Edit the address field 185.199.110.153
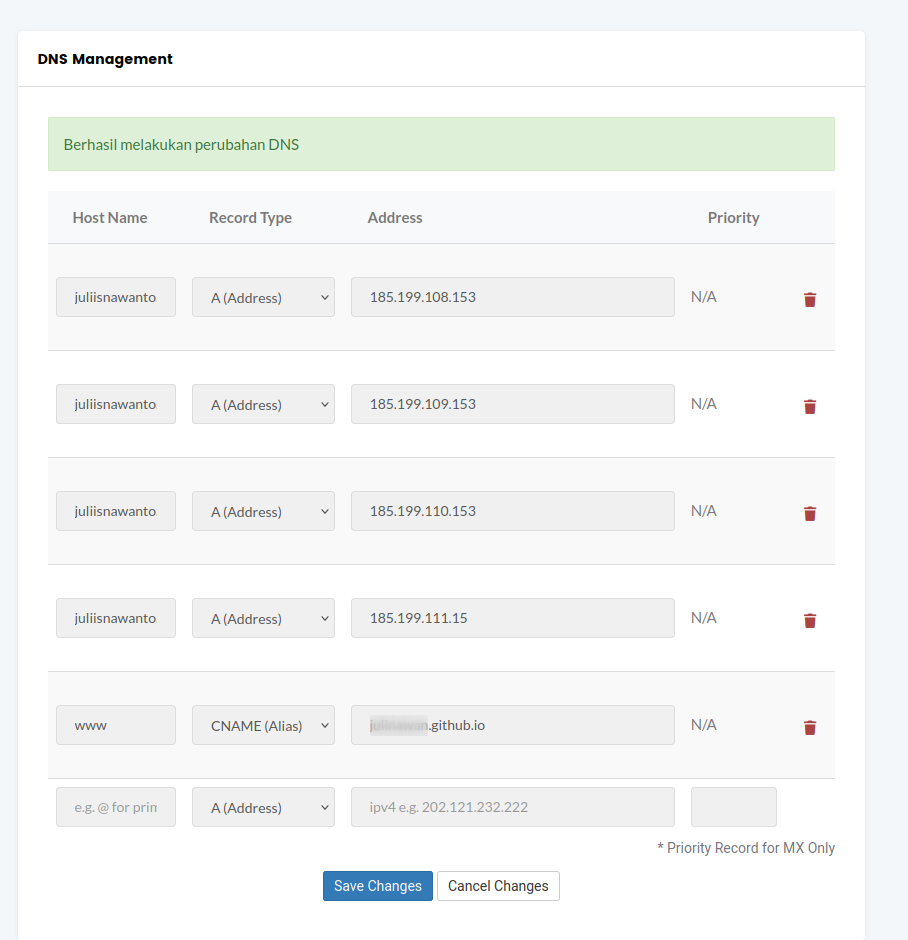Screen dimensions: 908x940 512,511
